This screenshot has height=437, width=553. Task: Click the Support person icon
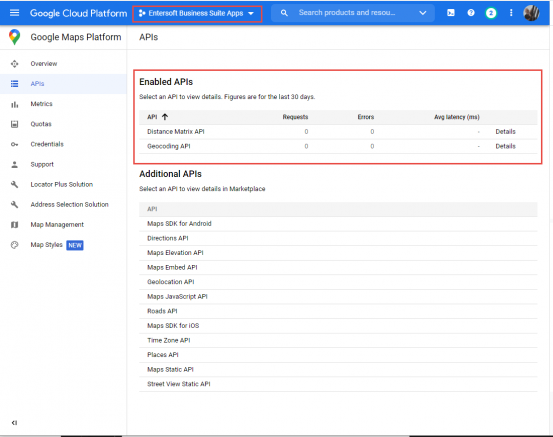14,164
